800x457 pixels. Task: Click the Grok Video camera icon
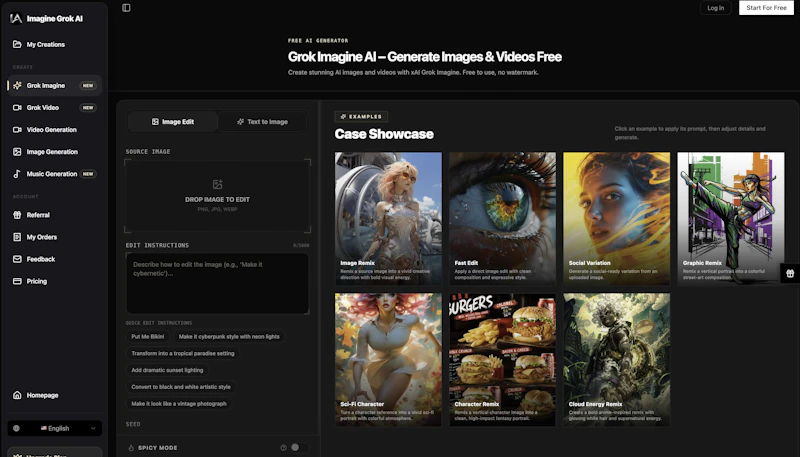17,108
